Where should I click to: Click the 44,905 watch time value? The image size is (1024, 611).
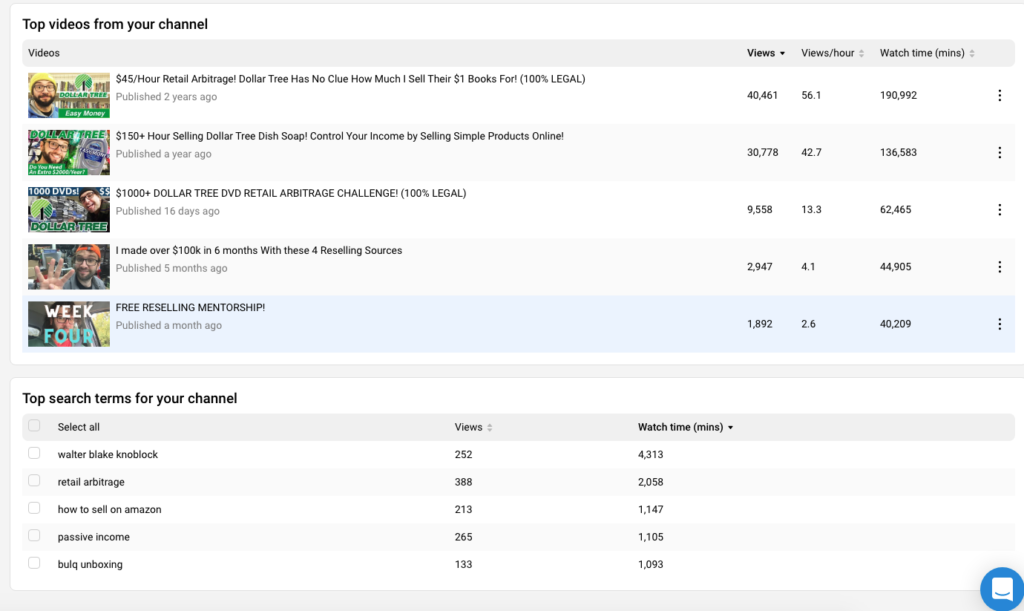tap(895, 267)
